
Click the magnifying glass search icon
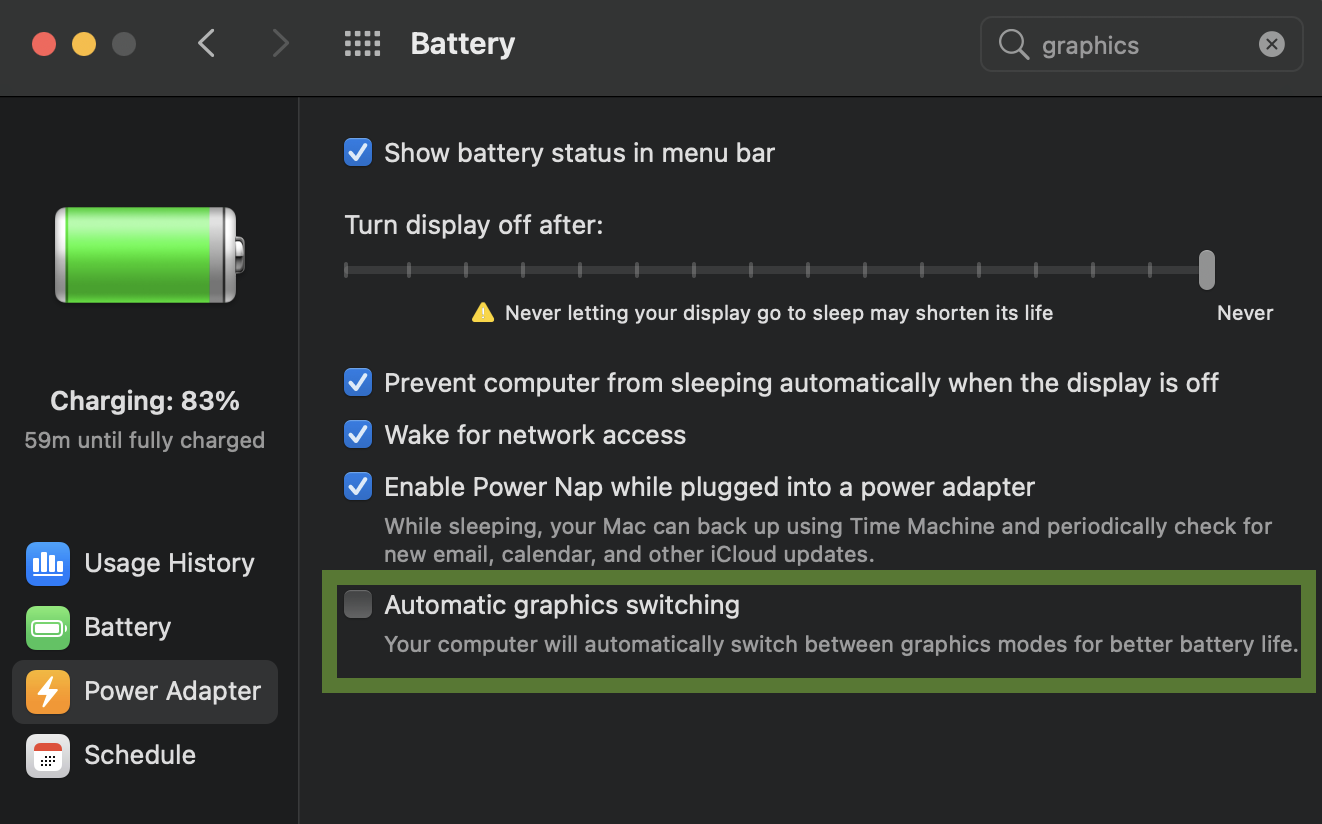click(1013, 45)
